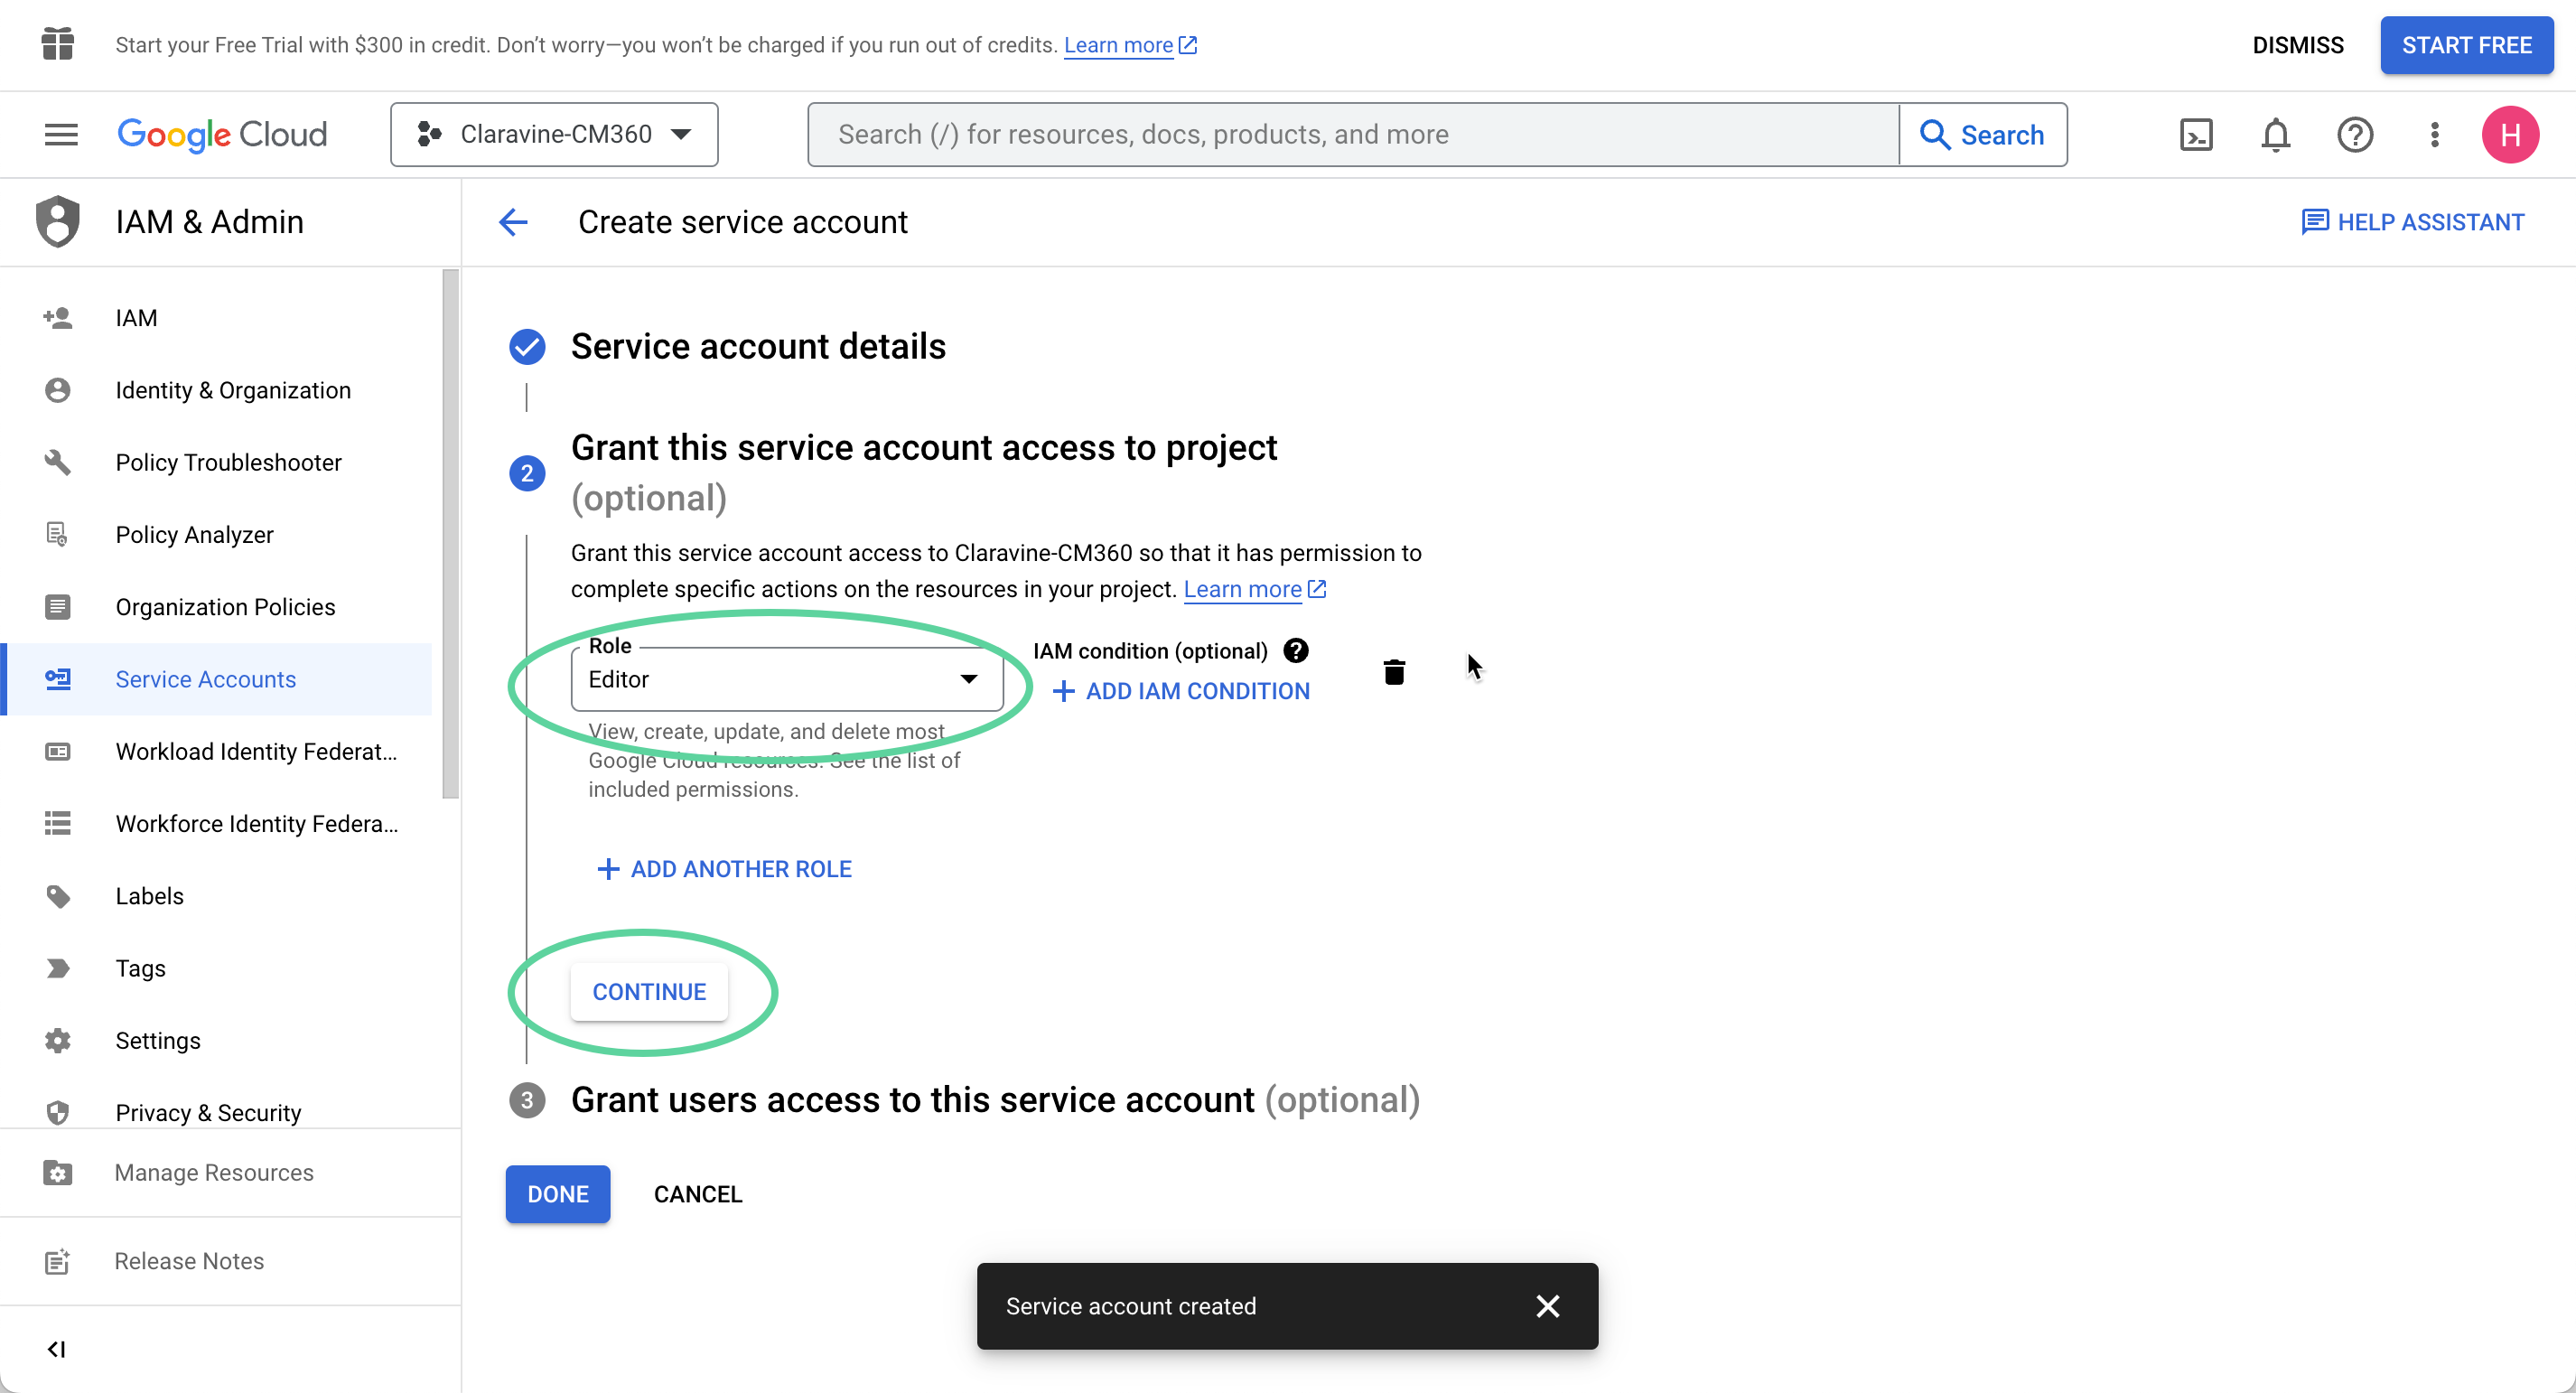Open Workload Identity Federation
Image resolution: width=2576 pixels, height=1393 pixels.
pyautogui.click(x=218, y=752)
